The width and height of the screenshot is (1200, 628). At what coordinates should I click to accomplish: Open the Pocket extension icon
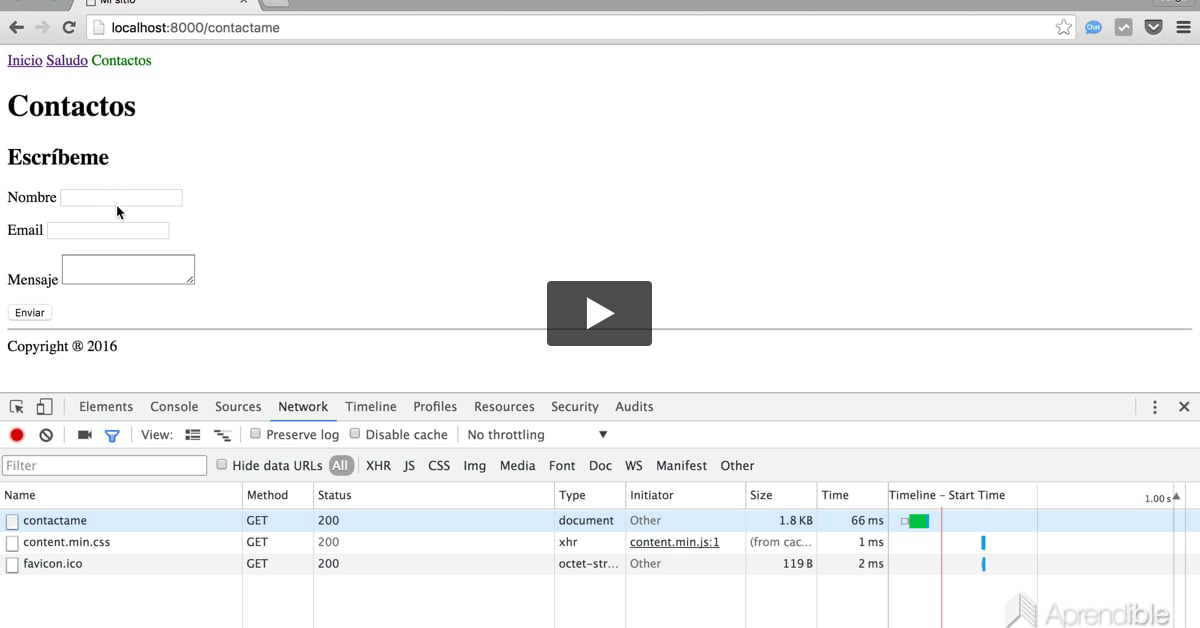[x=1153, y=28]
